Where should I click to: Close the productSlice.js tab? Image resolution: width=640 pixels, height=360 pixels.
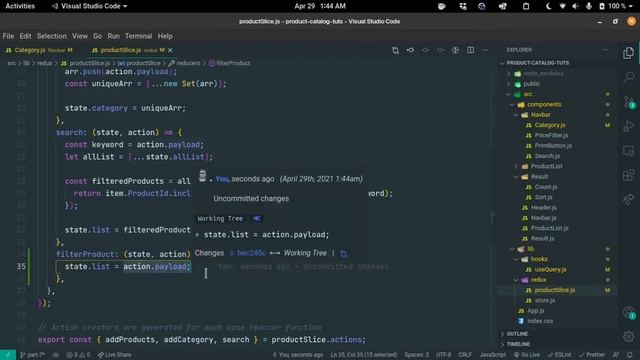click(x=170, y=50)
